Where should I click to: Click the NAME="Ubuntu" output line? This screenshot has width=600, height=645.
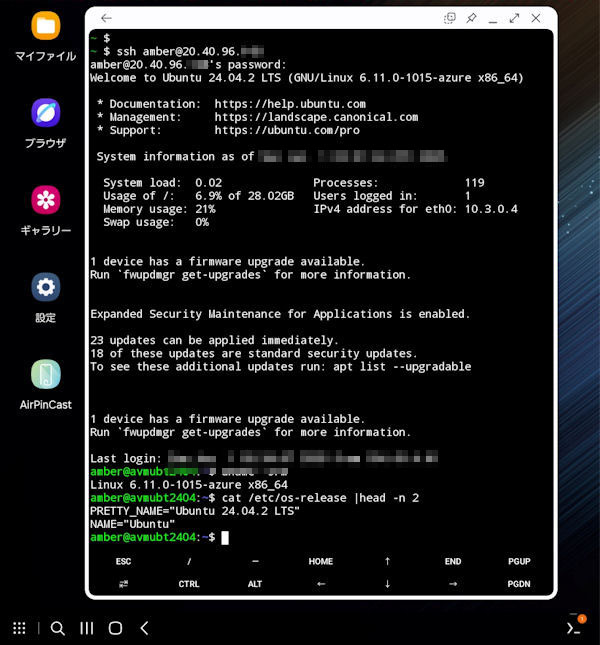click(132, 524)
